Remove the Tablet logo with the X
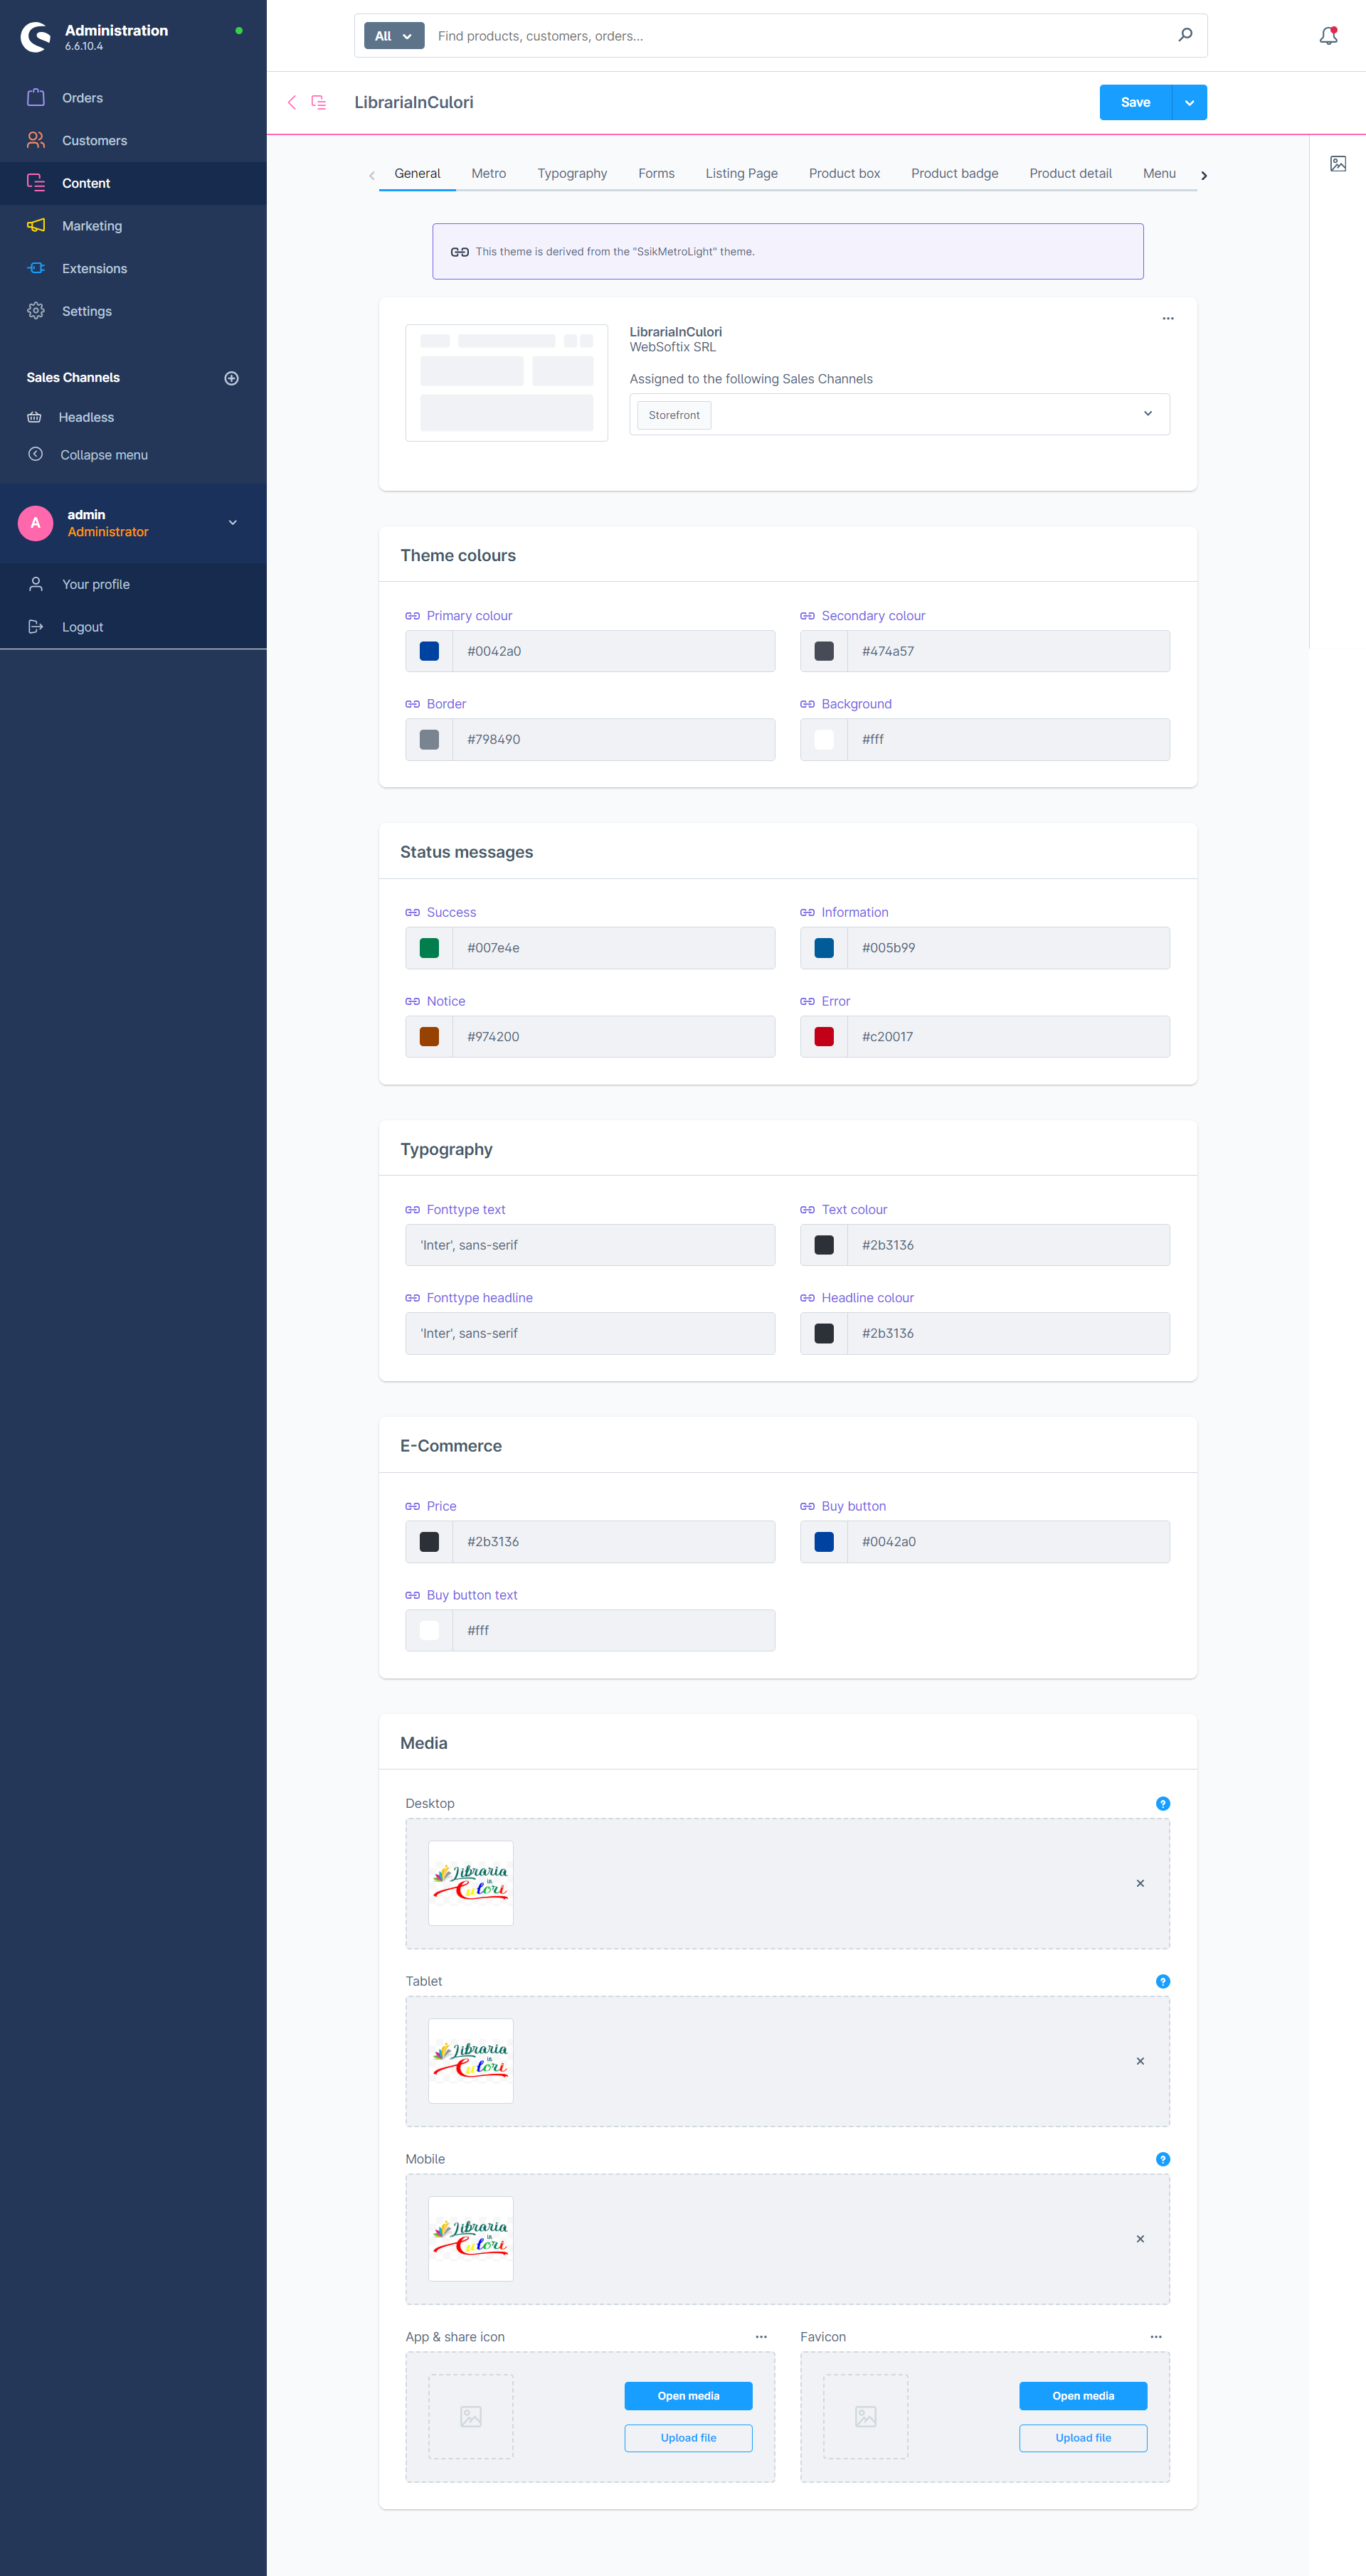This screenshot has height=2576, width=1366. click(x=1139, y=2061)
